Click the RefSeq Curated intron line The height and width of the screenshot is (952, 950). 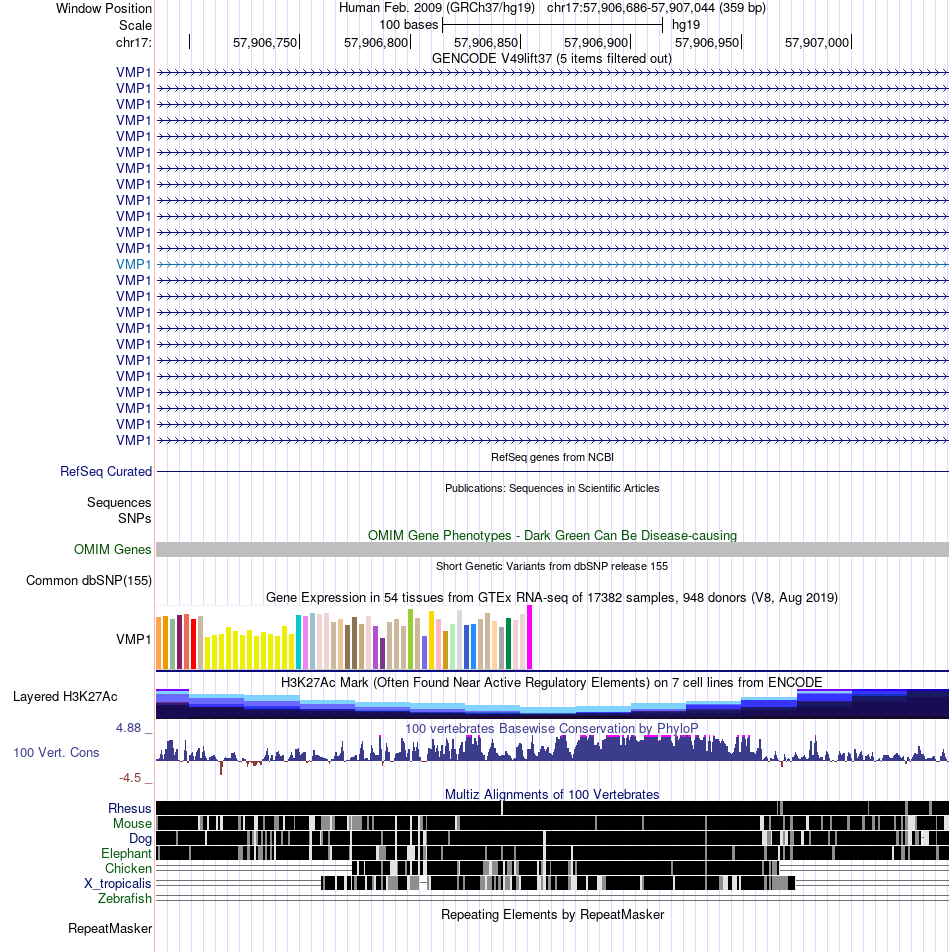(552, 471)
